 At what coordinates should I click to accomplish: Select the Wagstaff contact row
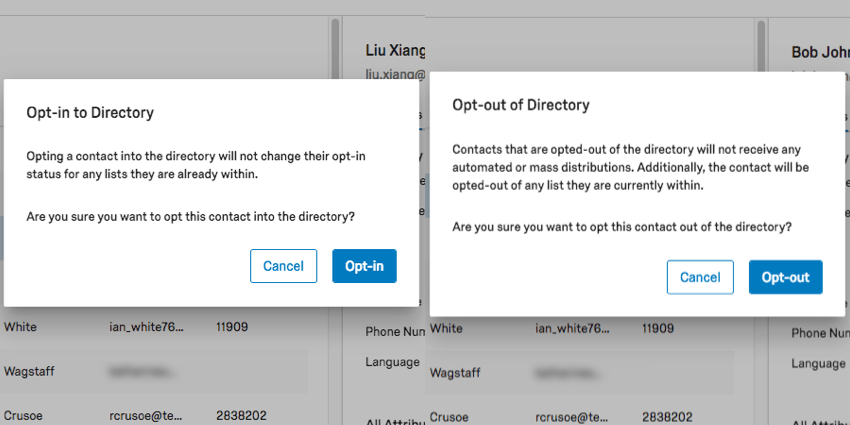click(30, 372)
